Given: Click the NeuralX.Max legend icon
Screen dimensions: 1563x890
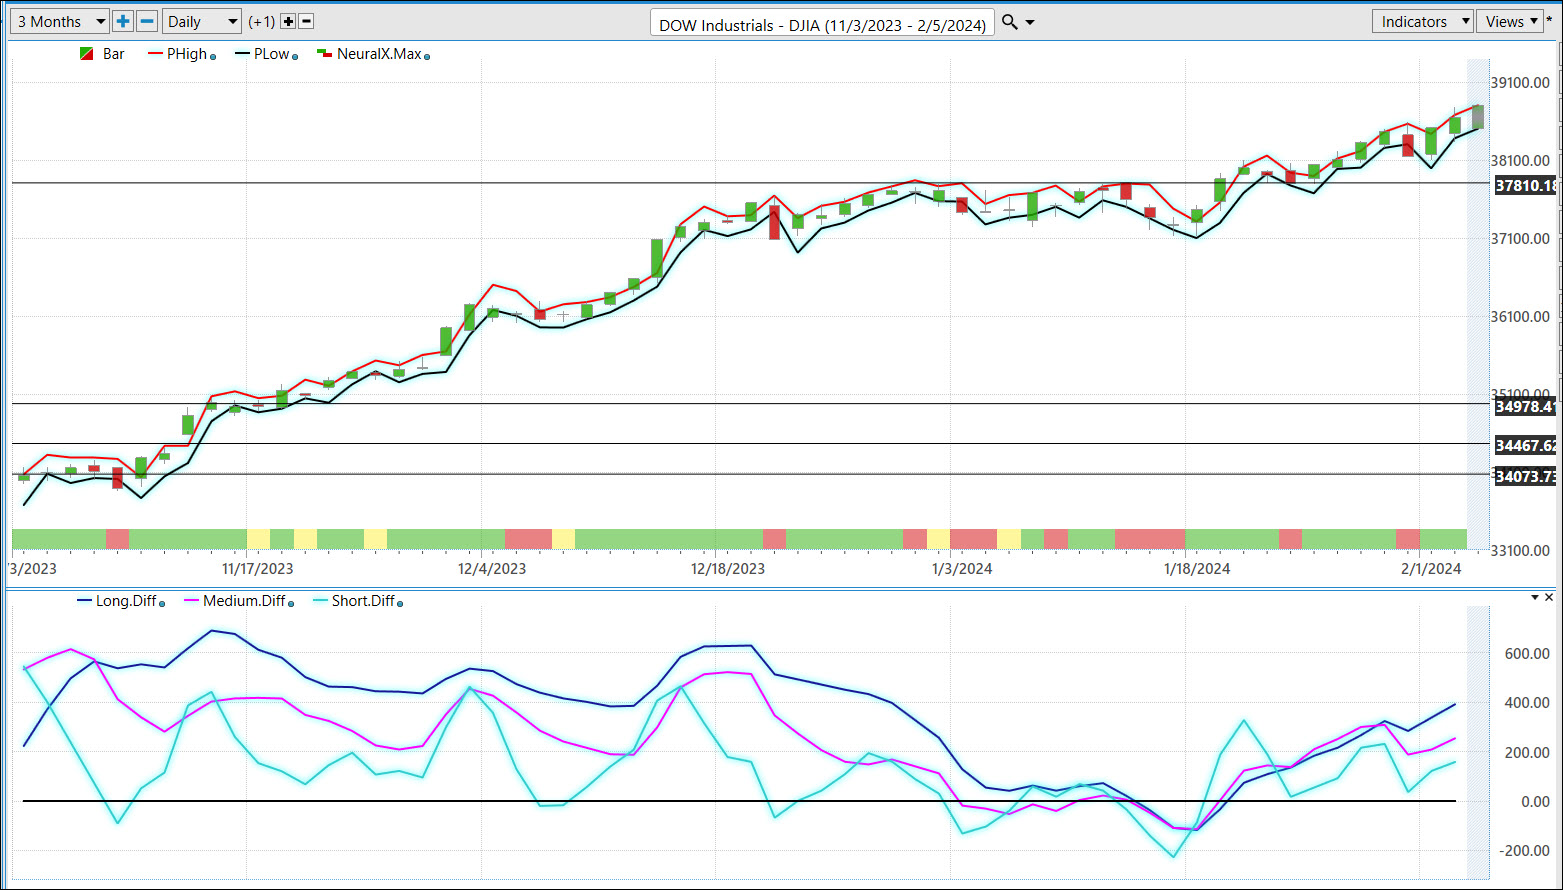Looking at the screenshot, I should 324,54.
